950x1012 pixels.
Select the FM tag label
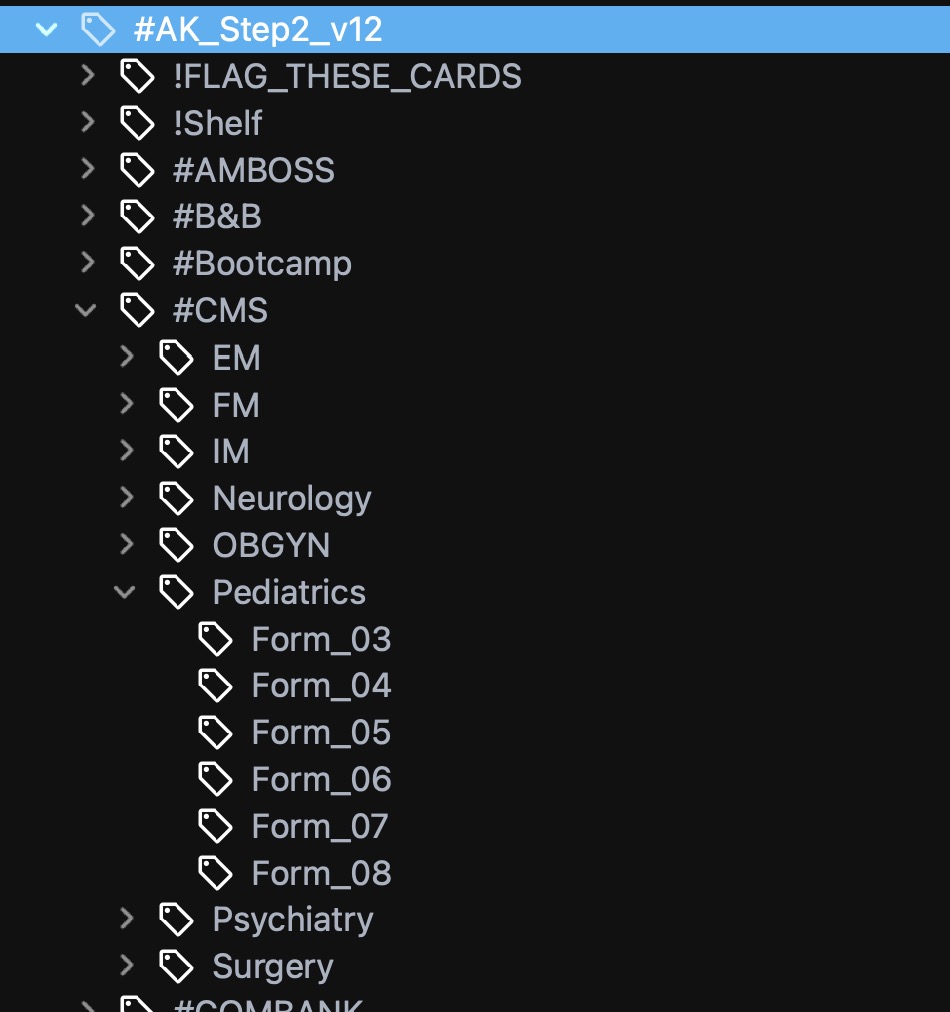click(236, 405)
